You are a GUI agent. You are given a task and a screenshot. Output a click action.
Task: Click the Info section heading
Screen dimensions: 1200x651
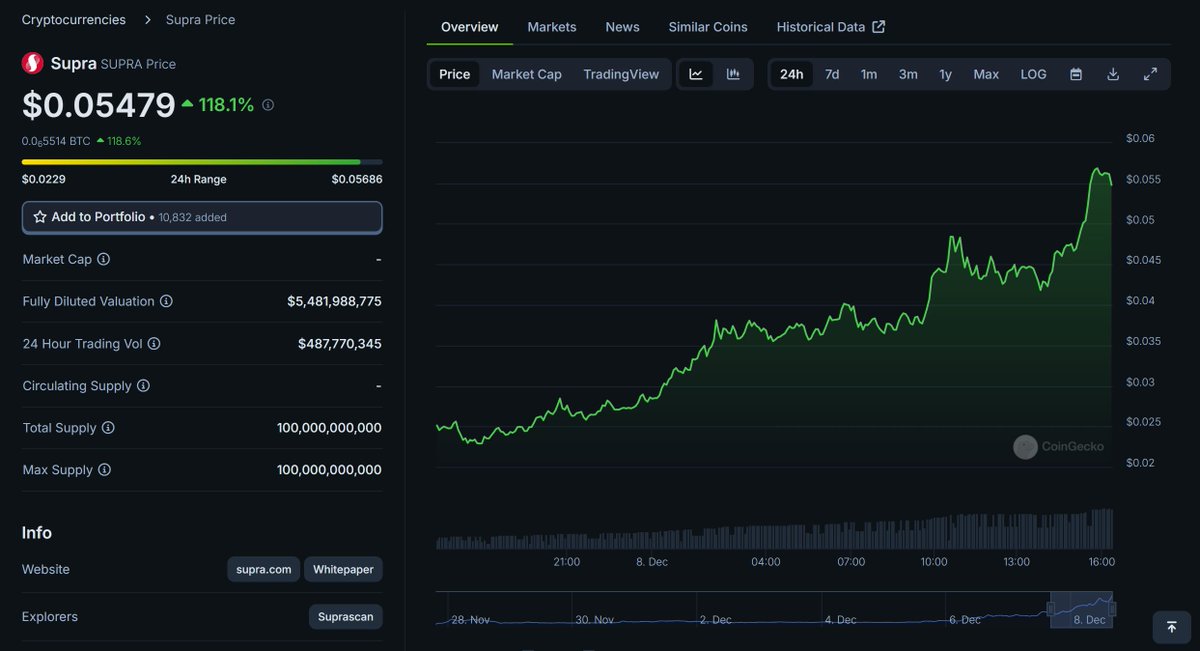pos(37,533)
